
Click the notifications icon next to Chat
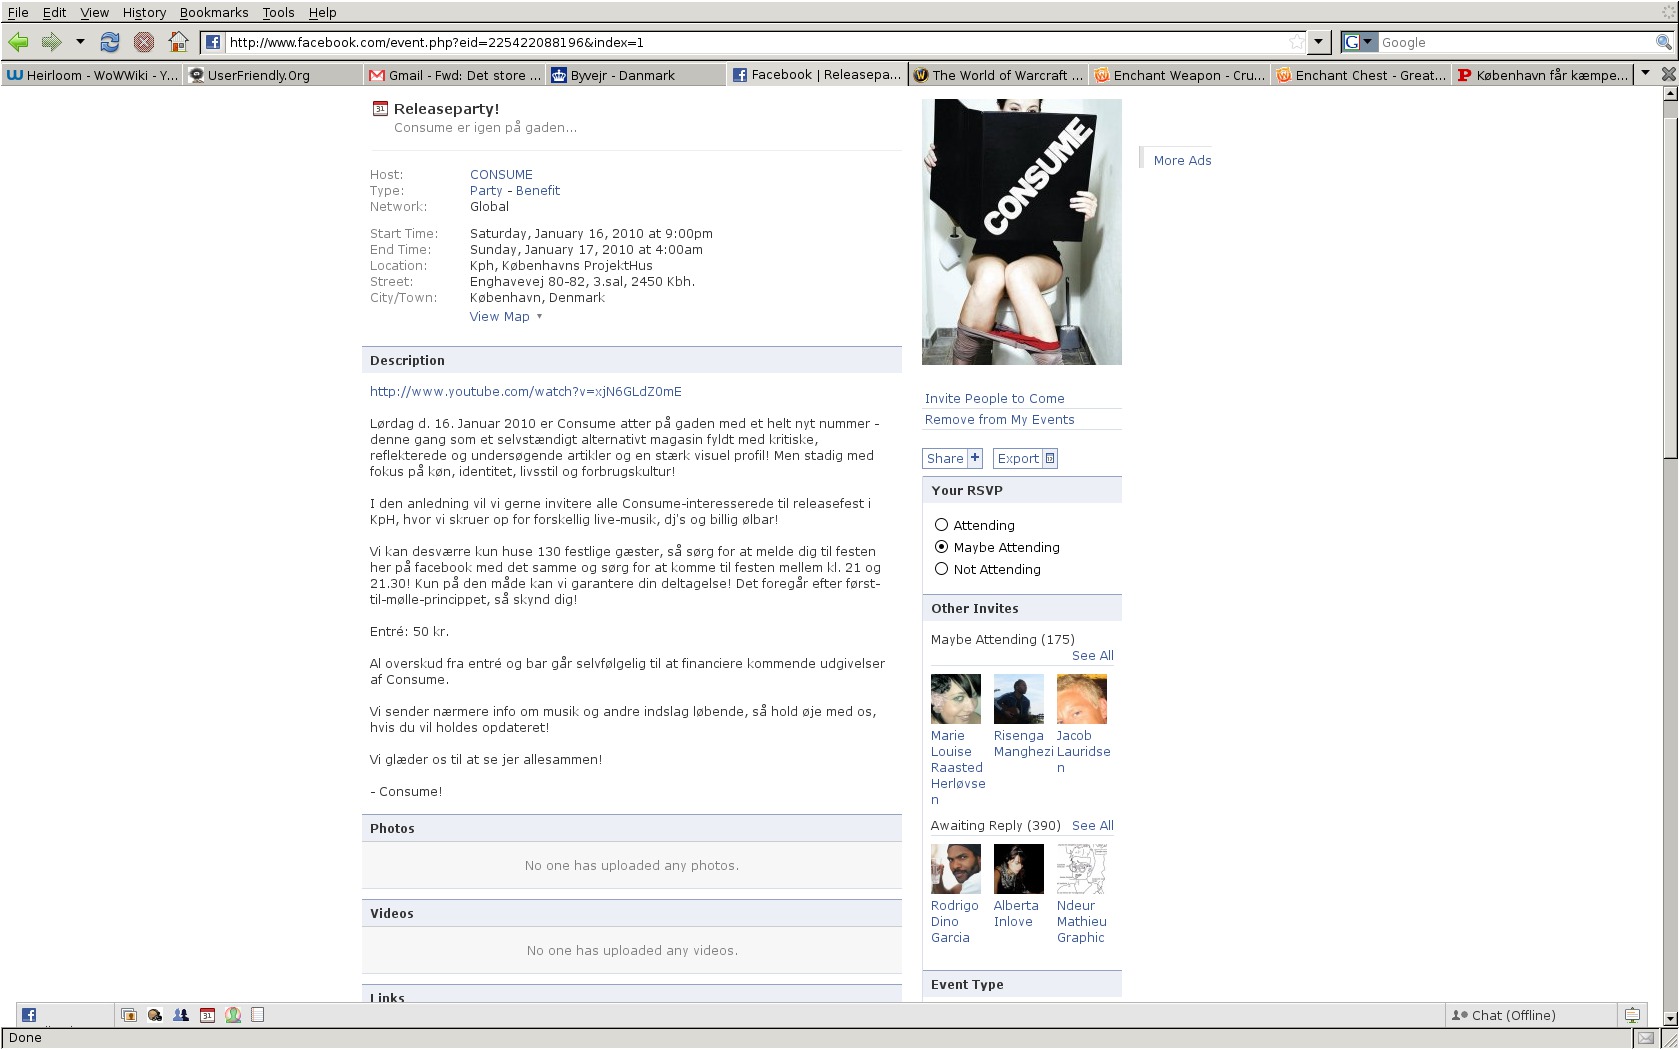click(1632, 1015)
